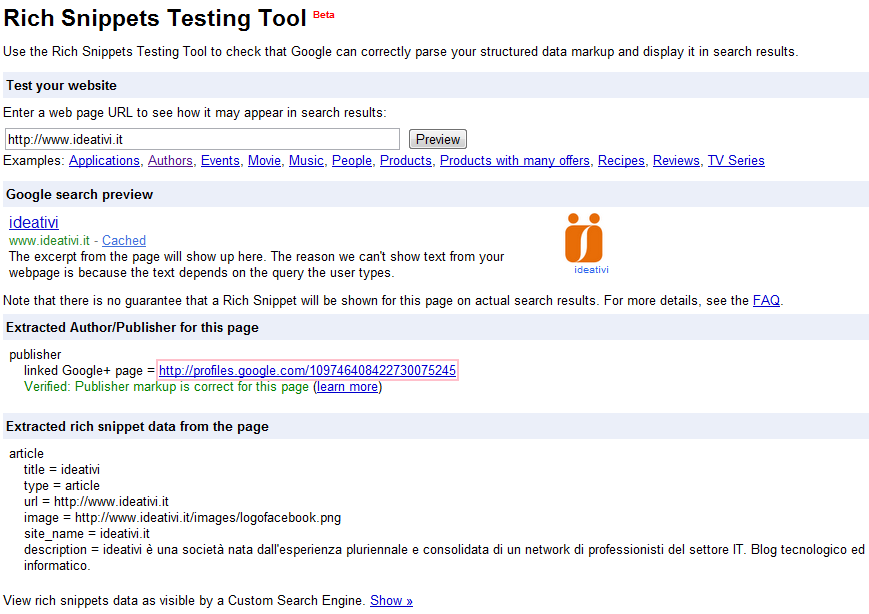Click the 'publisher' label
This screenshot has width=869, height=614.
[35, 355]
